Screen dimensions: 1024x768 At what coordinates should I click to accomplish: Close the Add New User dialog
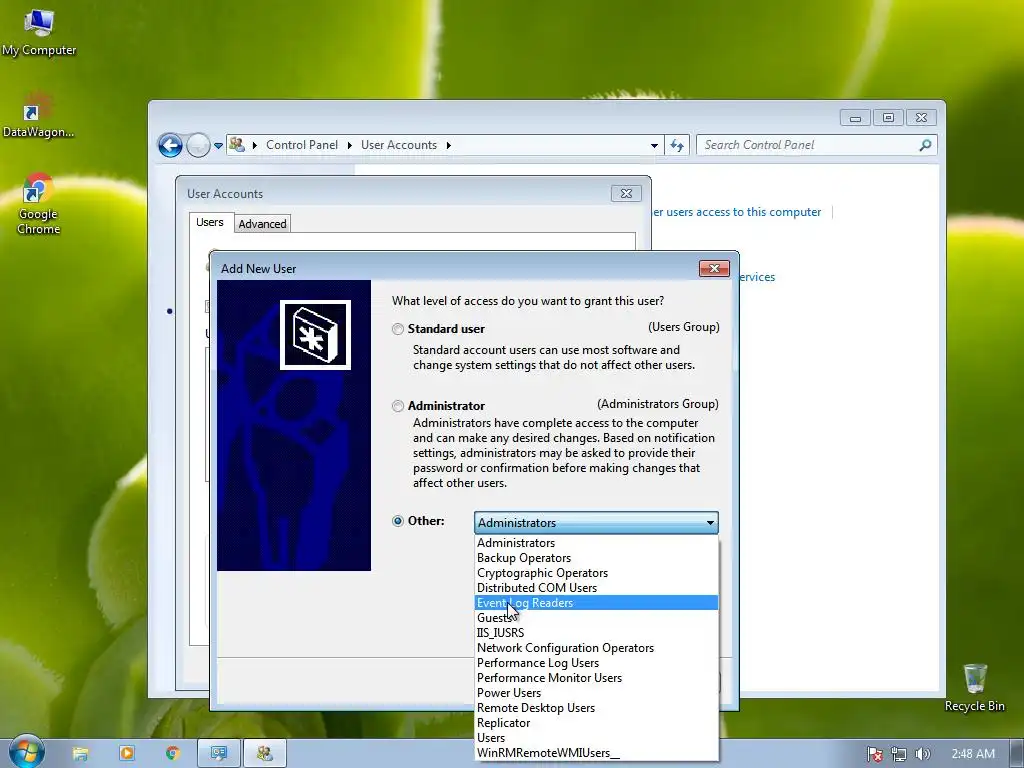pos(714,268)
